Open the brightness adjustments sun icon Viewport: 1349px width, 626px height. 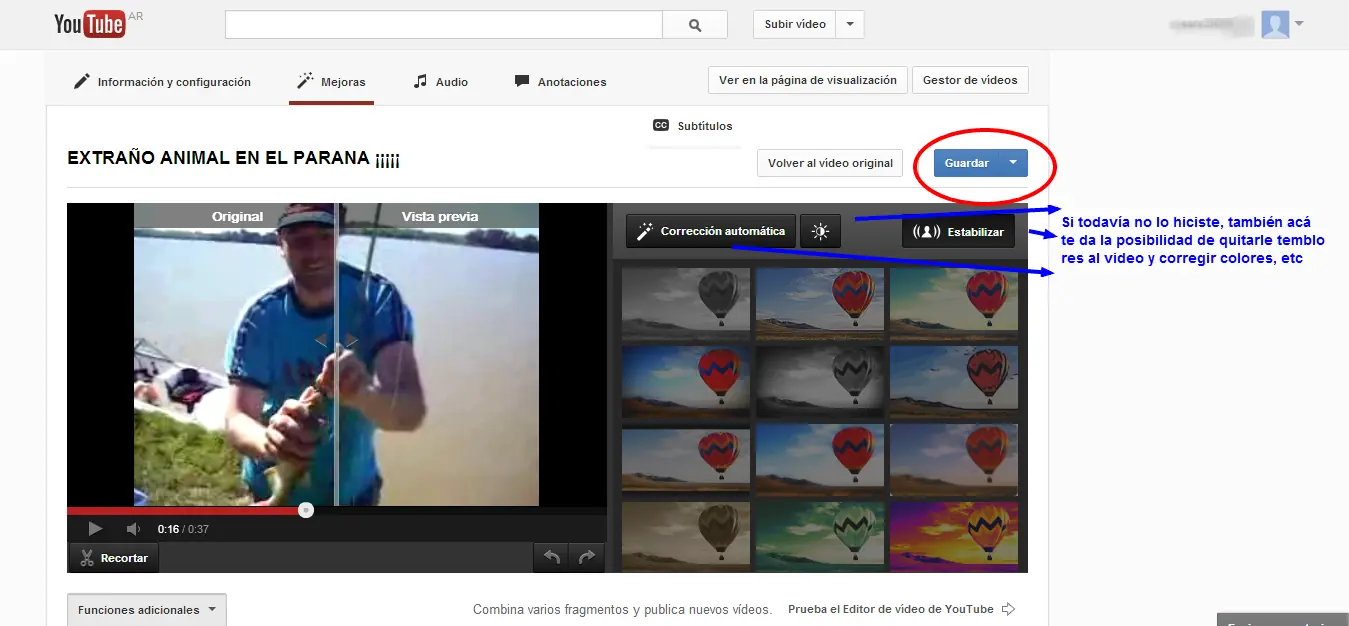(821, 231)
